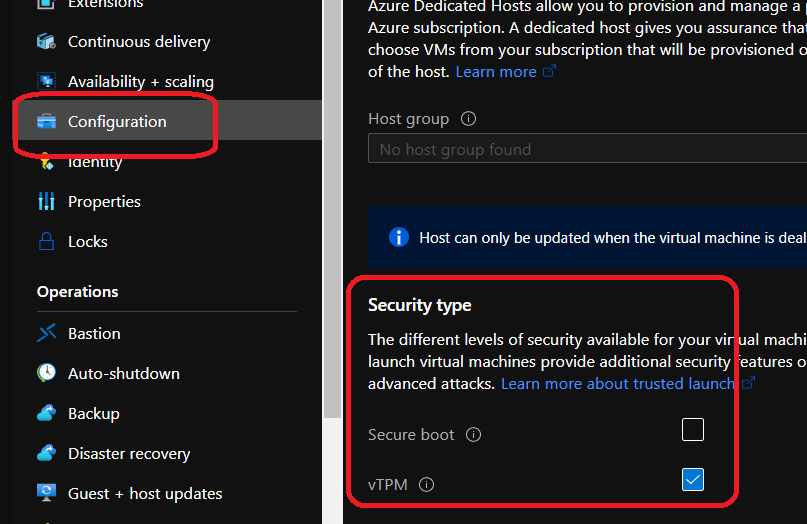Enable the Secure boot checkbox
The height and width of the screenshot is (524, 807).
point(693,430)
